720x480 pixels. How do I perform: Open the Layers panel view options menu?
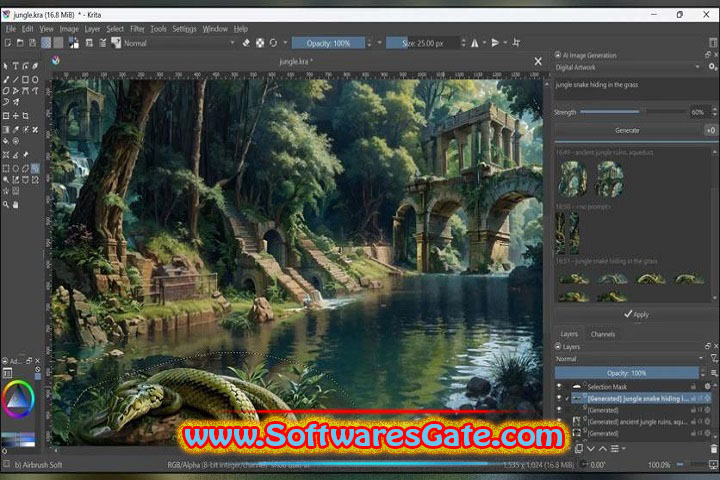click(x=714, y=373)
